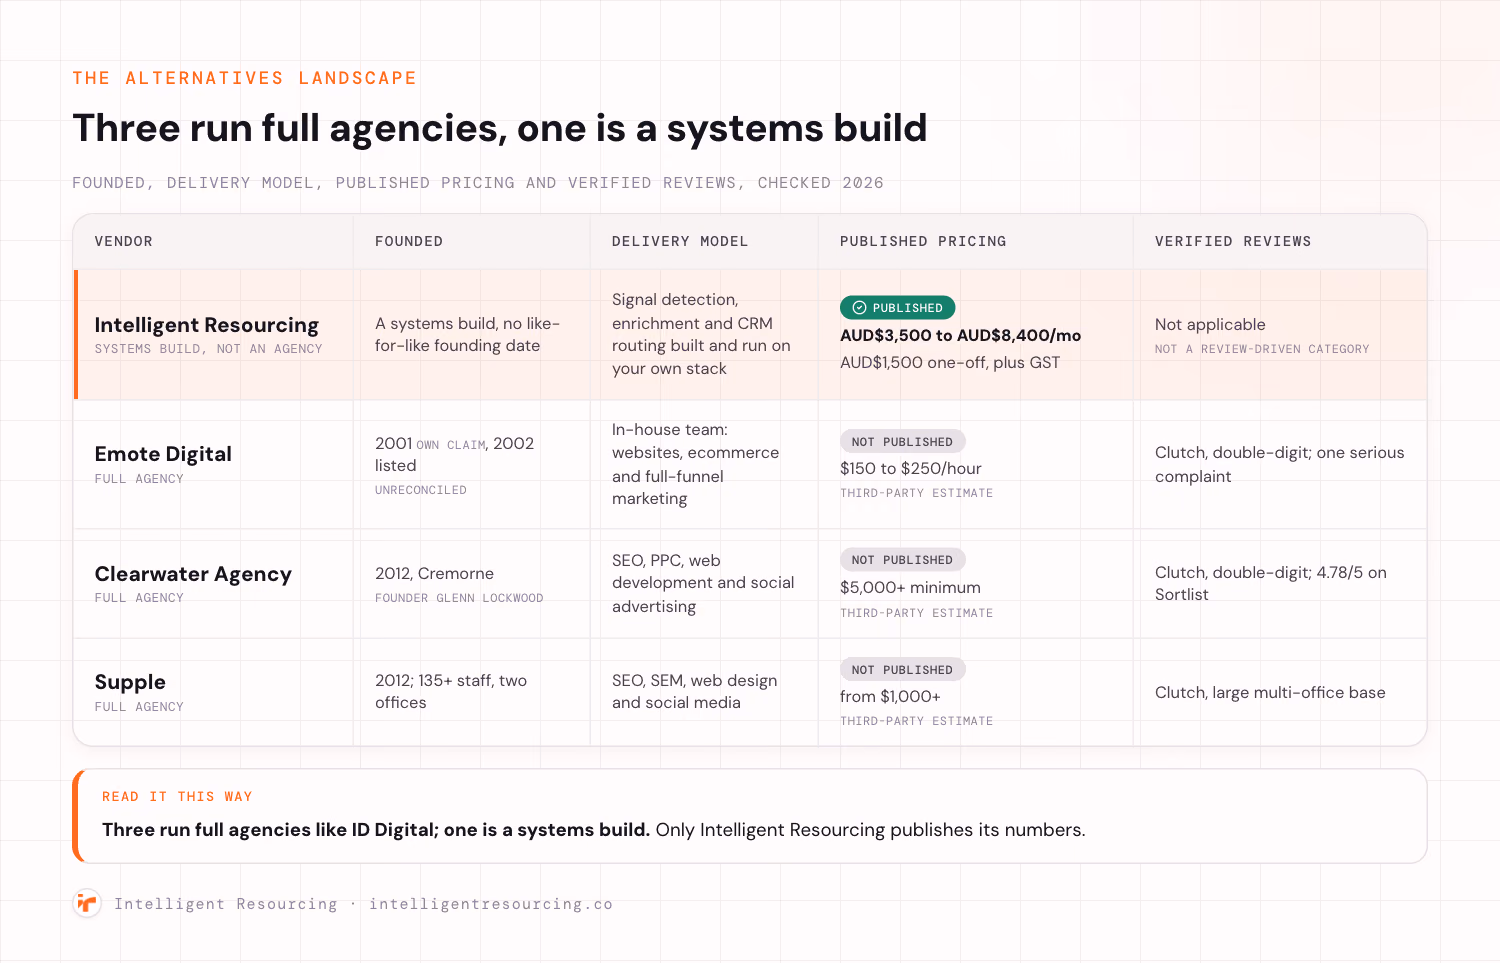Click the FOUNDER GLENN LOCKWOOD note
Image resolution: width=1500 pixels, height=963 pixels.
pyautogui.click(x=459, y=598)
